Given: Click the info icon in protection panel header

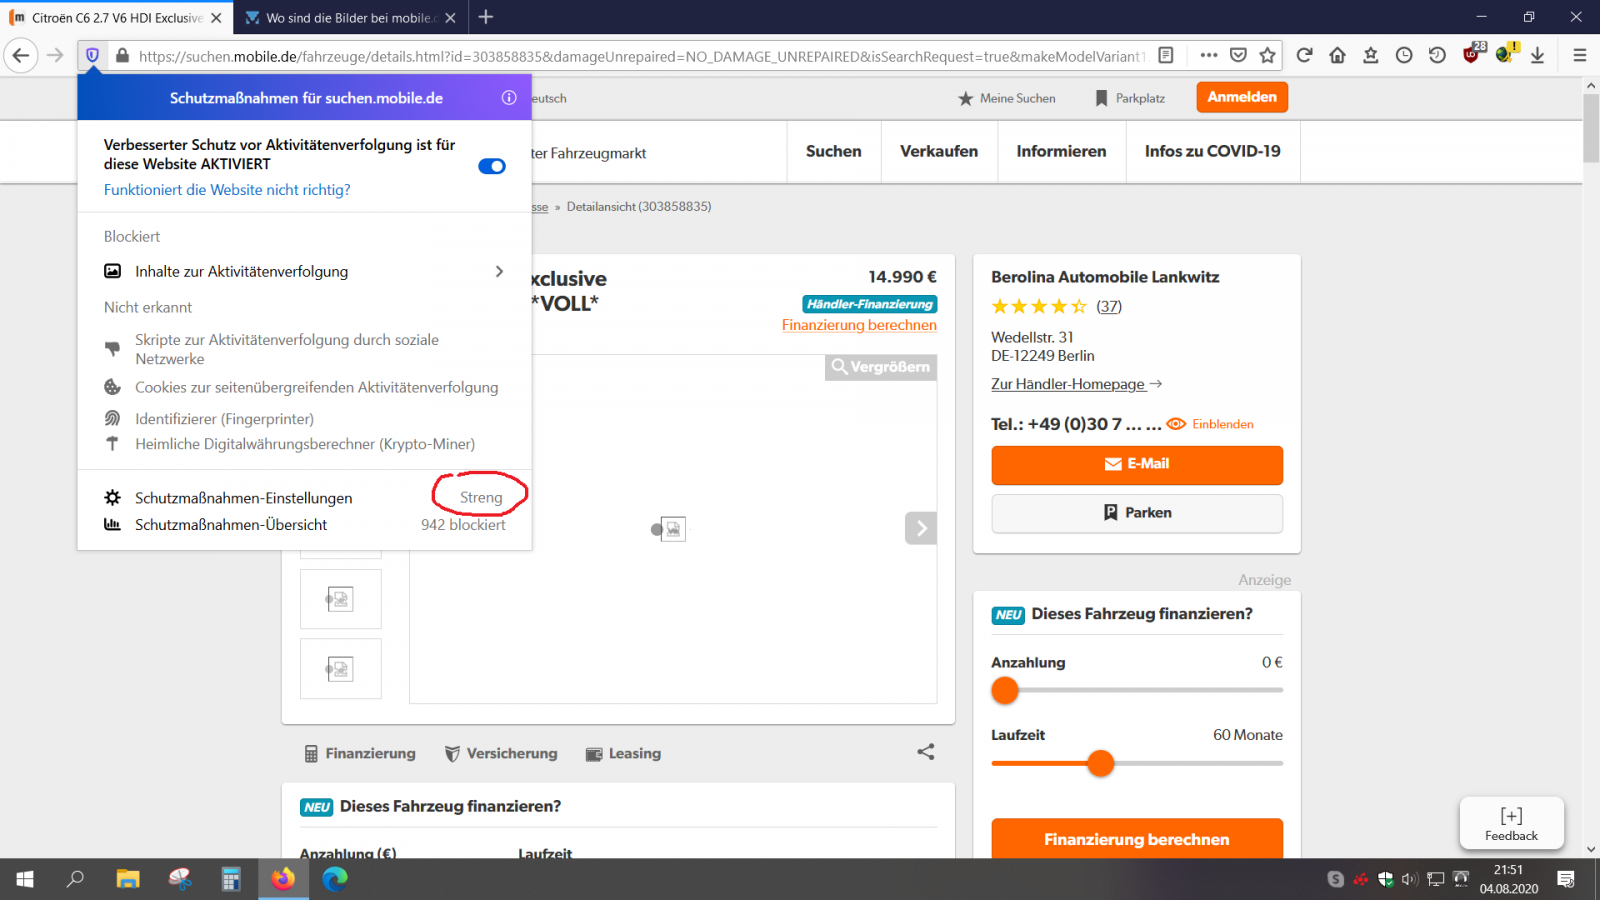Looking at the screenshot, I should 509,98.
